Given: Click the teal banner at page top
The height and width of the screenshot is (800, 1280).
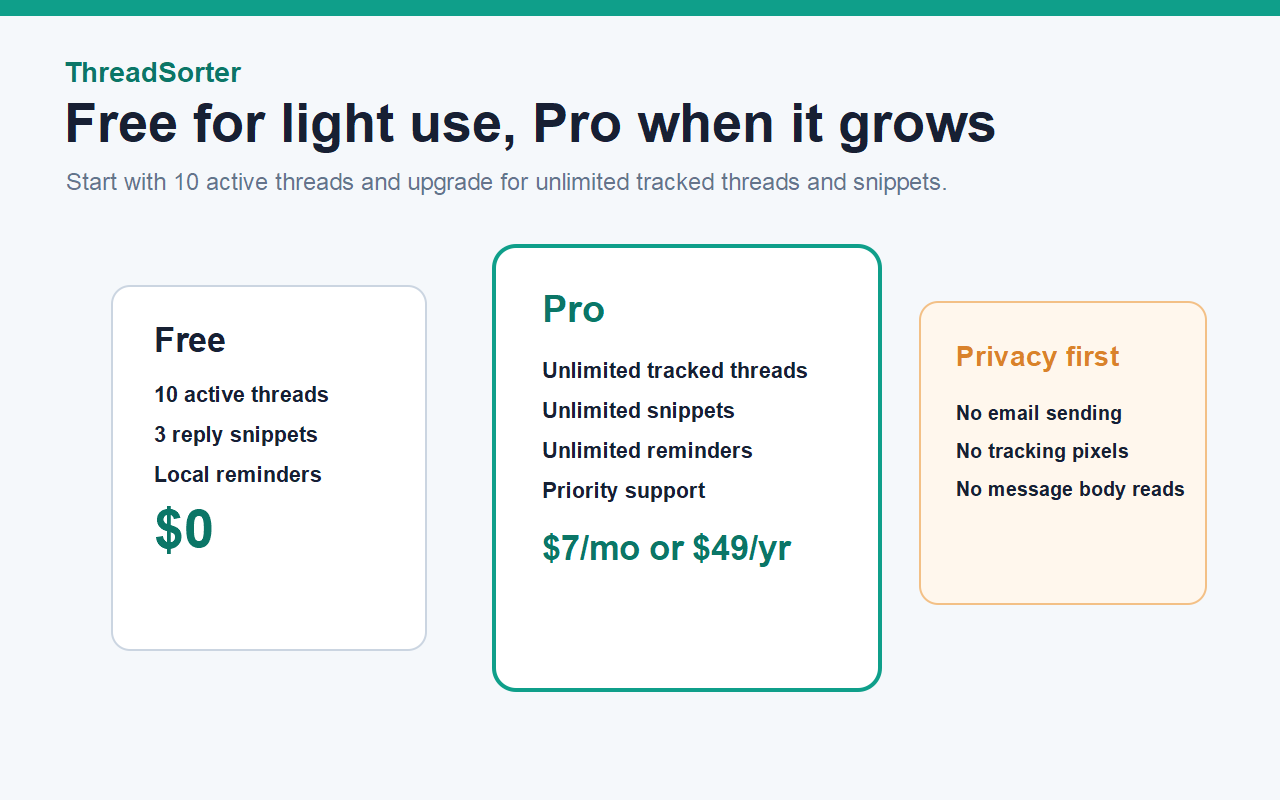Looking at the screenshot, I should [x=640, y=8].
